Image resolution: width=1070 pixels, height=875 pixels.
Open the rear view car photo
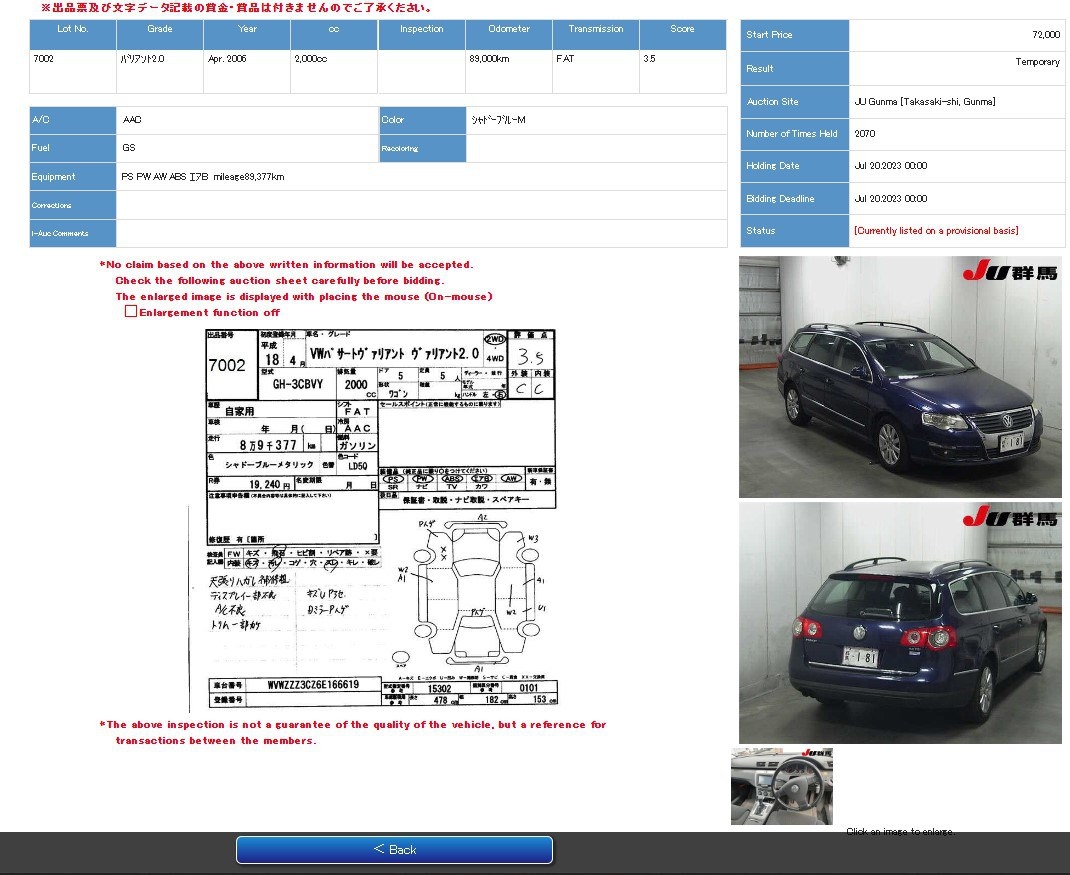pos(900,622)
